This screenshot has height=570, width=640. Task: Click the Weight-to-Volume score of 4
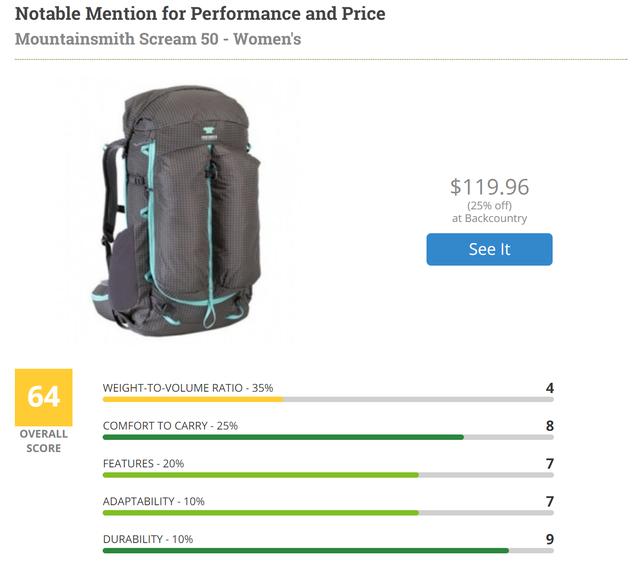549,387
